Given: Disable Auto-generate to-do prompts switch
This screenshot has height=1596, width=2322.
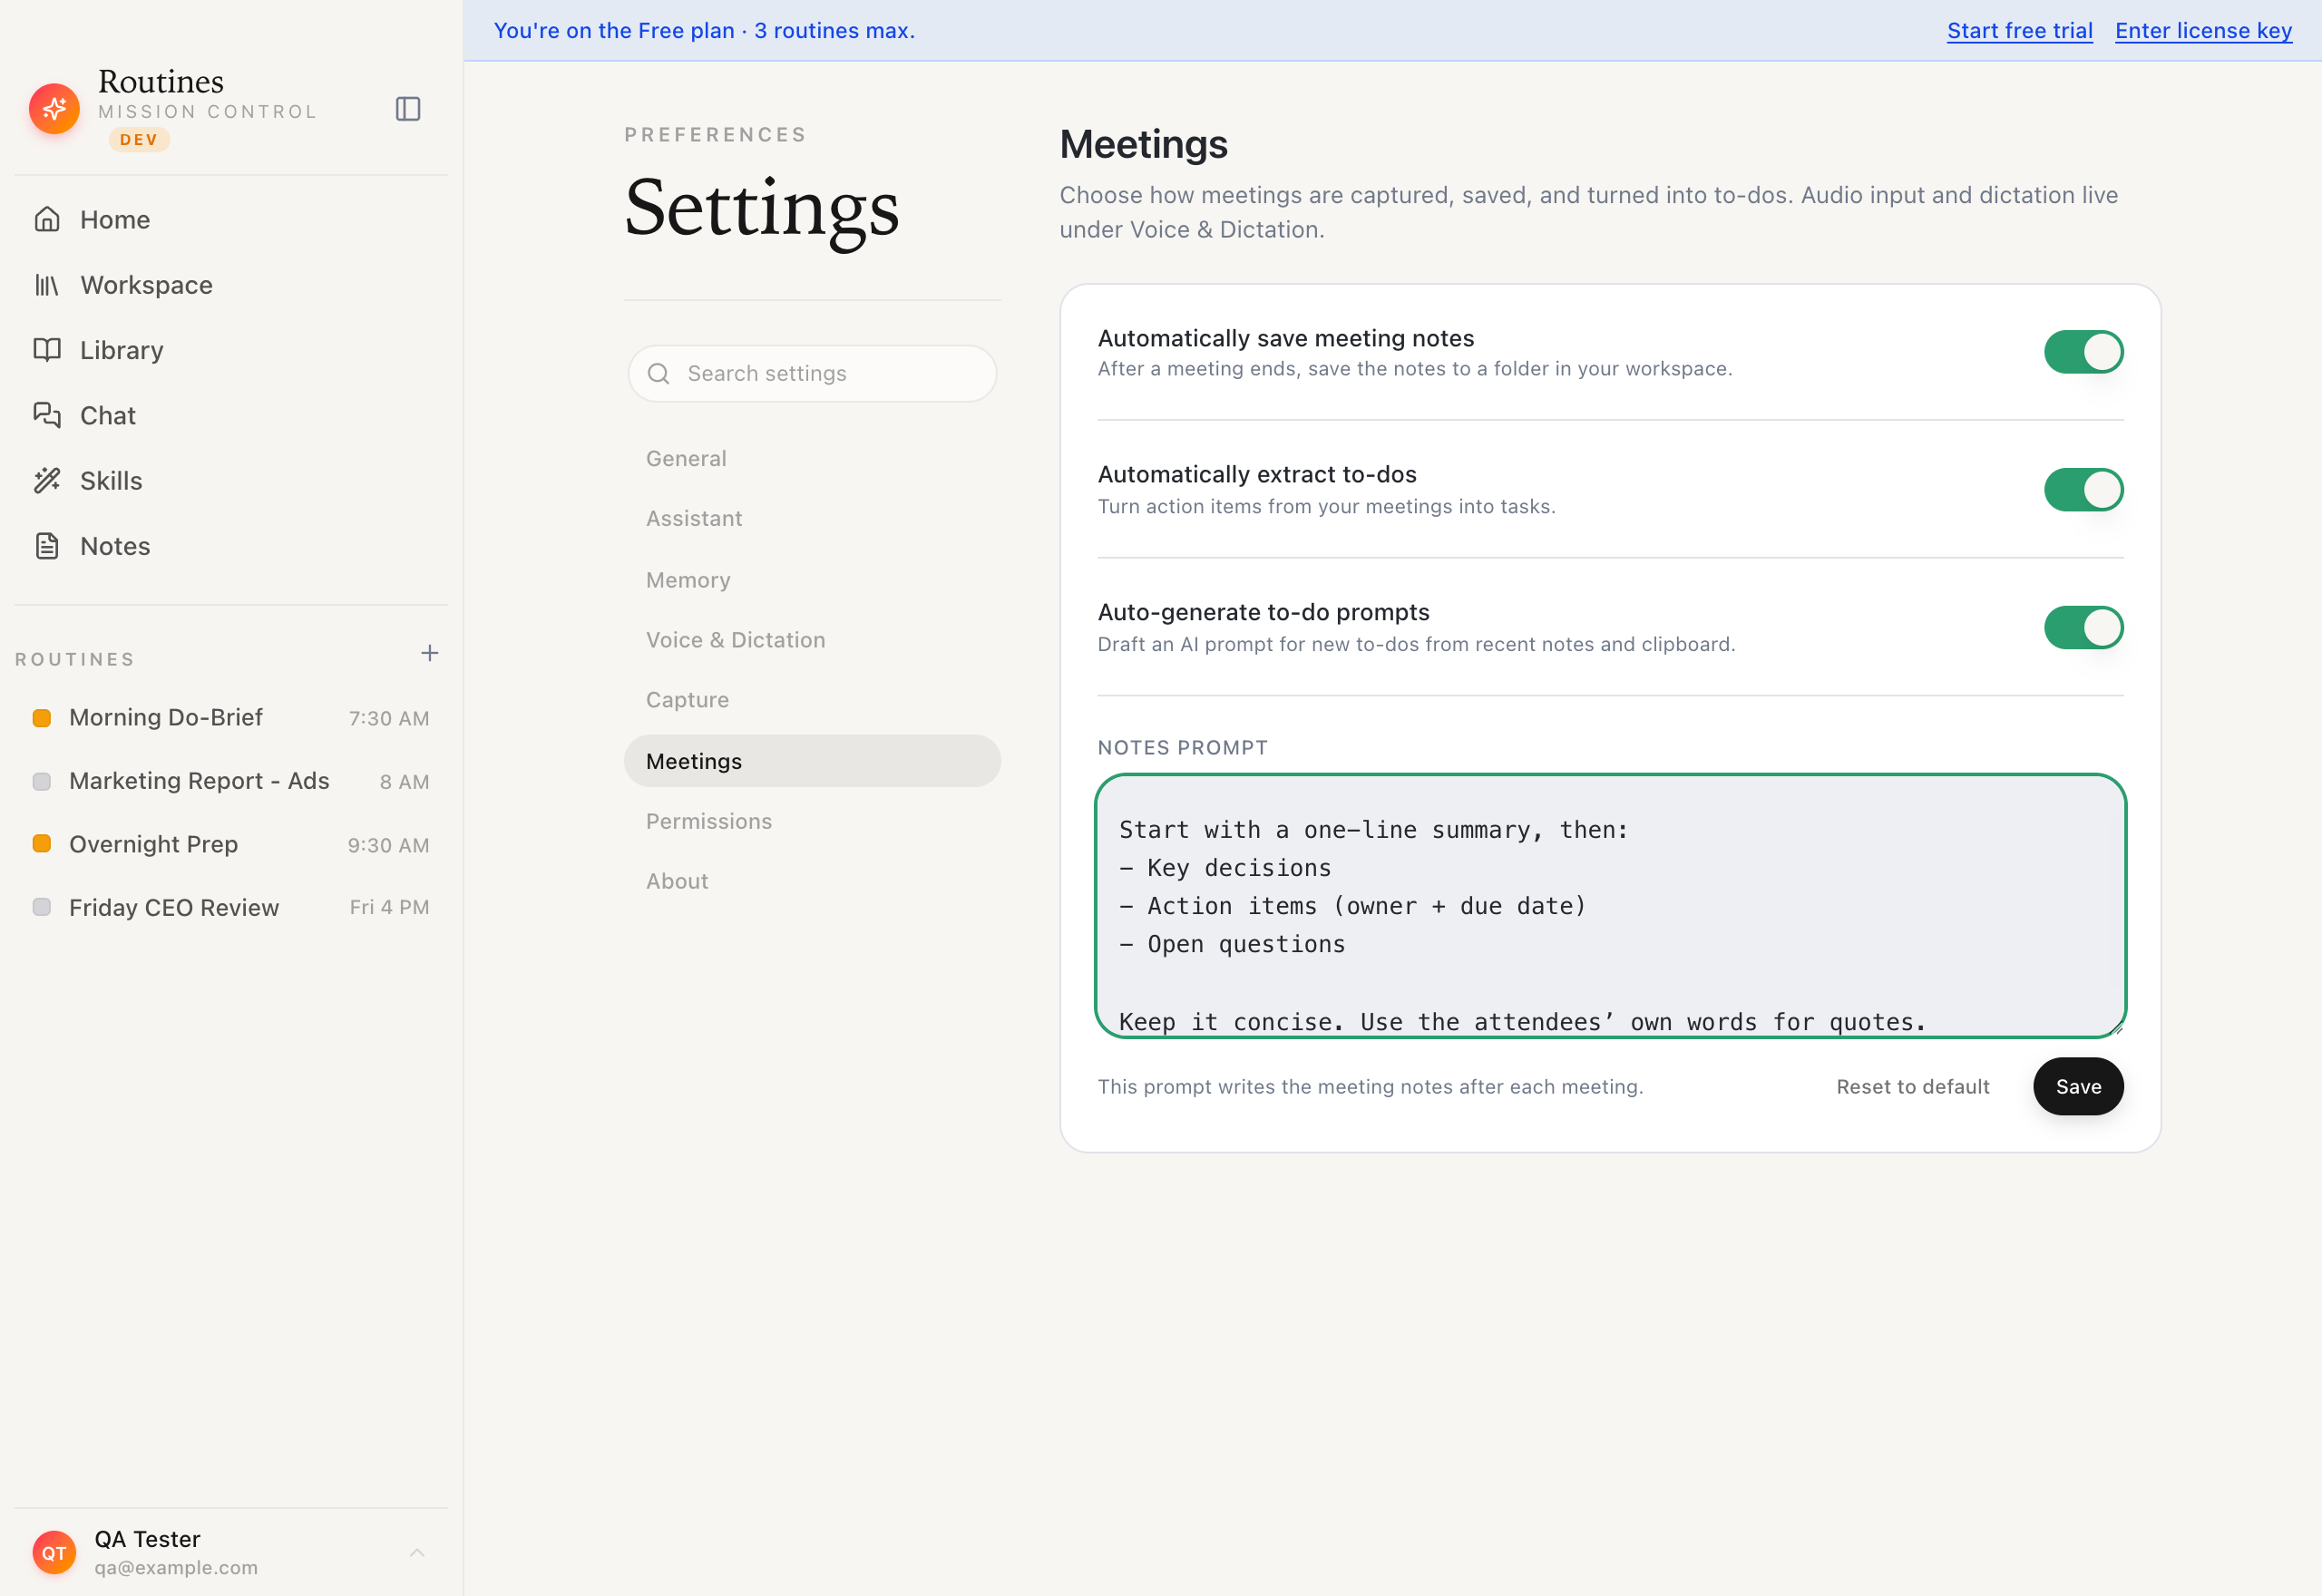Looking at the screenshot, I should click(x=2083, y=628).
